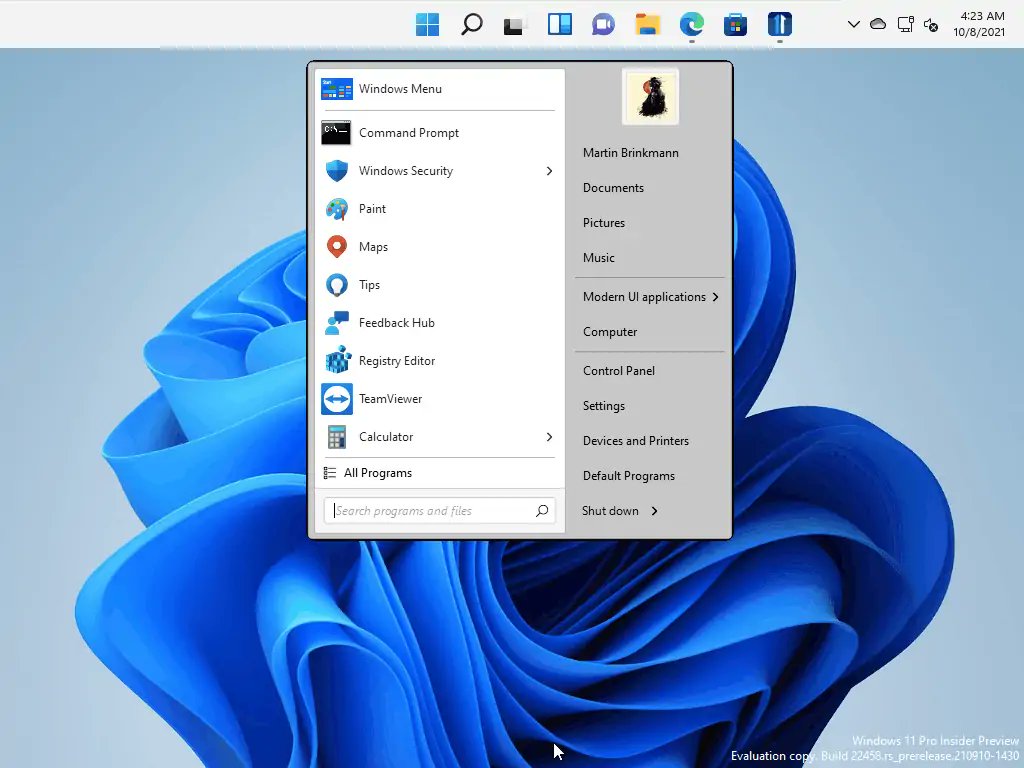Open Task View from the taskbar
The width and height of the screenshot is (1024, 768).
click(515, 25)
